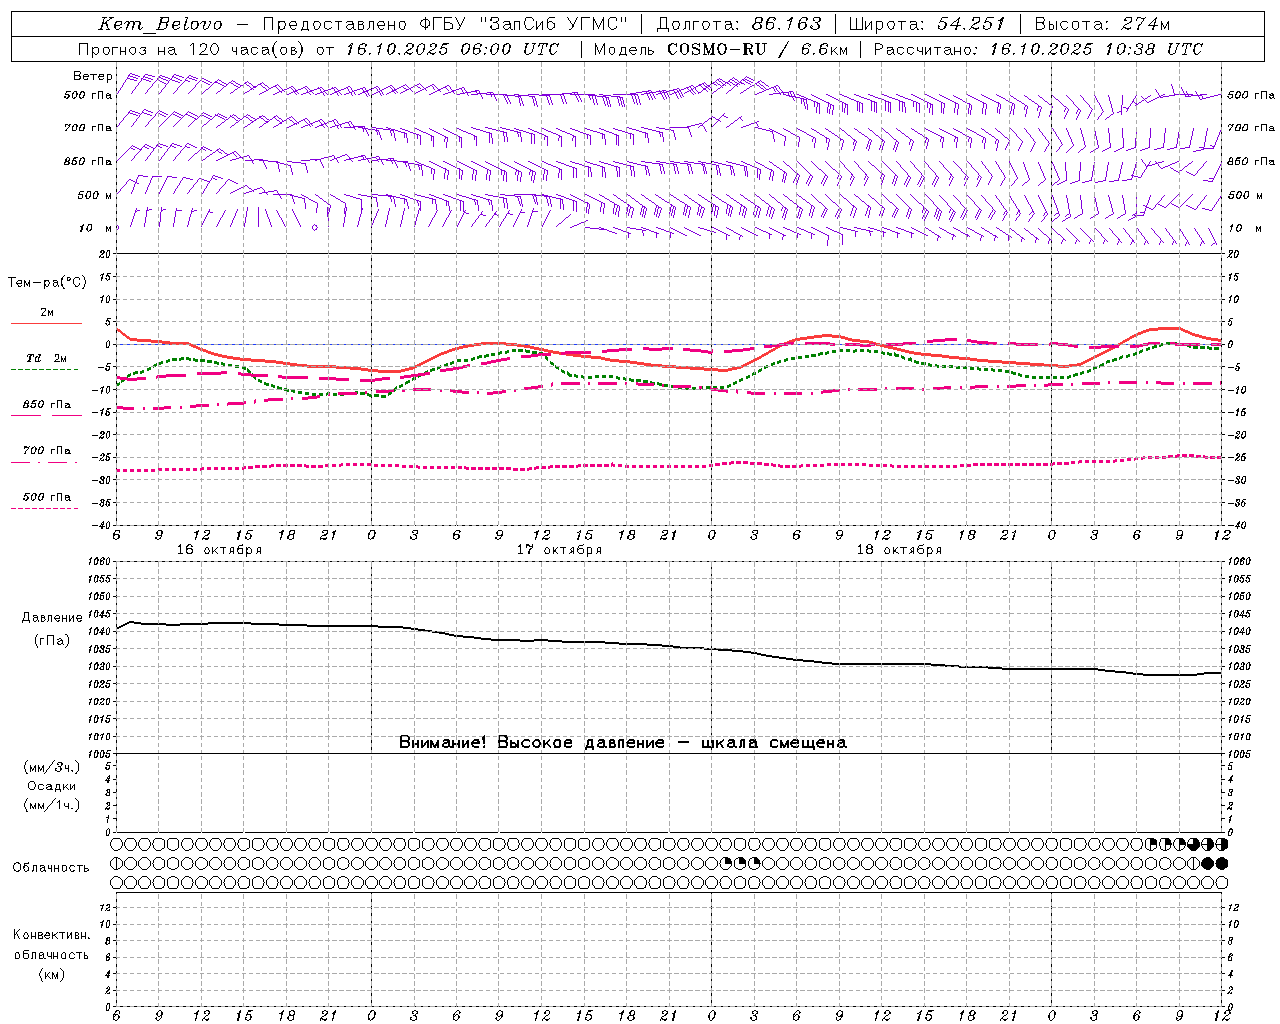Image resolution: width=1280 pixels, height=1024 pixels.
Task: Click the "(мм/1ч.)" precipitation unit label
Action: (52, 805)
